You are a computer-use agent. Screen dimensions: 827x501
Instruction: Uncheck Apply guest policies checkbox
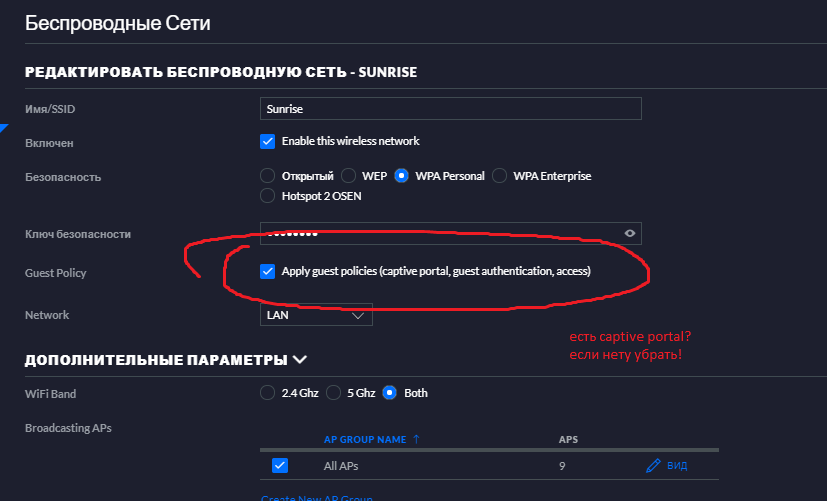pos(267,271)
